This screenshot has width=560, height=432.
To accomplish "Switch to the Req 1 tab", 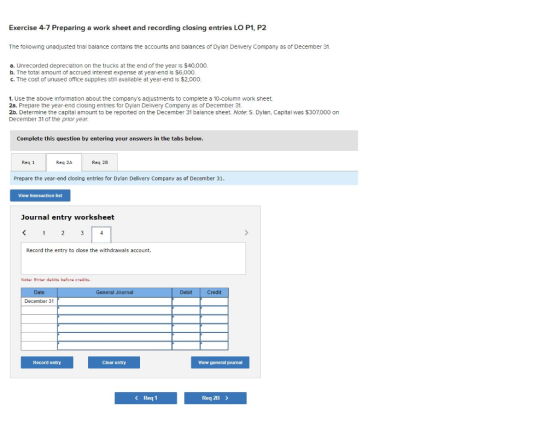I will pos(28,162).
